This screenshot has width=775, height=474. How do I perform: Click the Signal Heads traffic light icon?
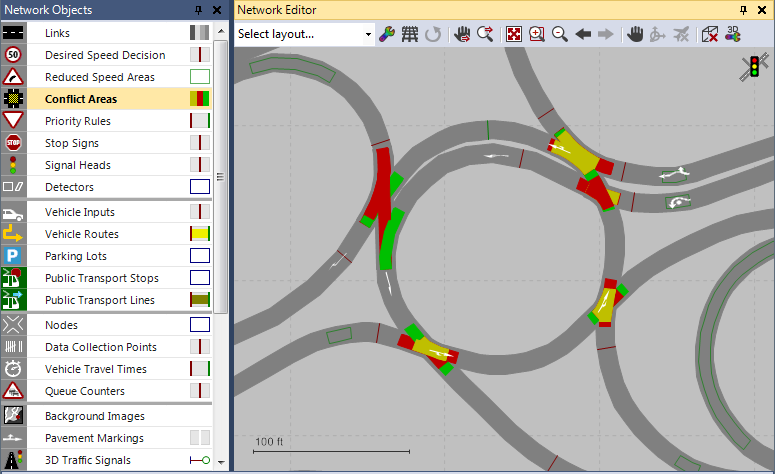click(x=14, y=165)
